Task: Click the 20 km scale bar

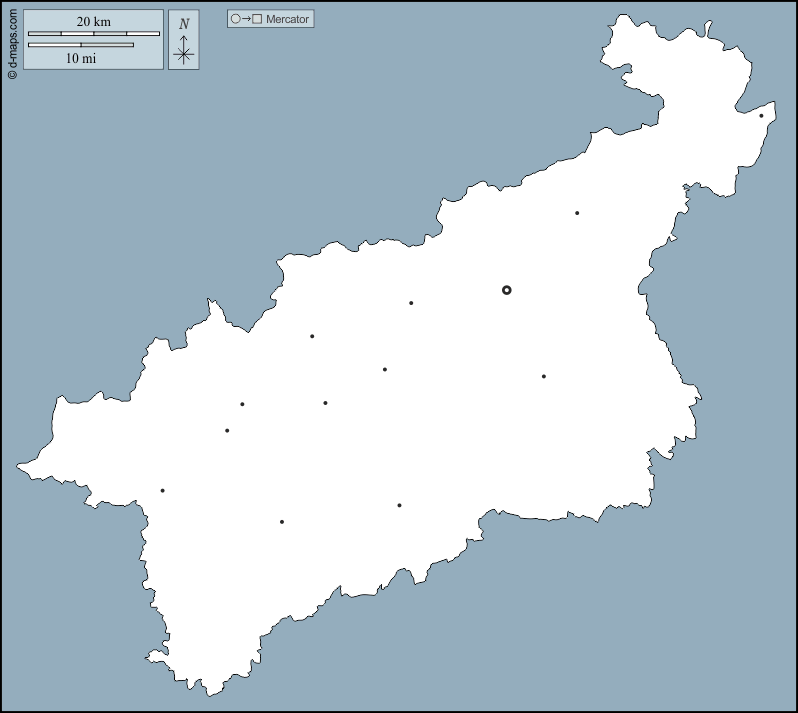Action: (93, 34)
